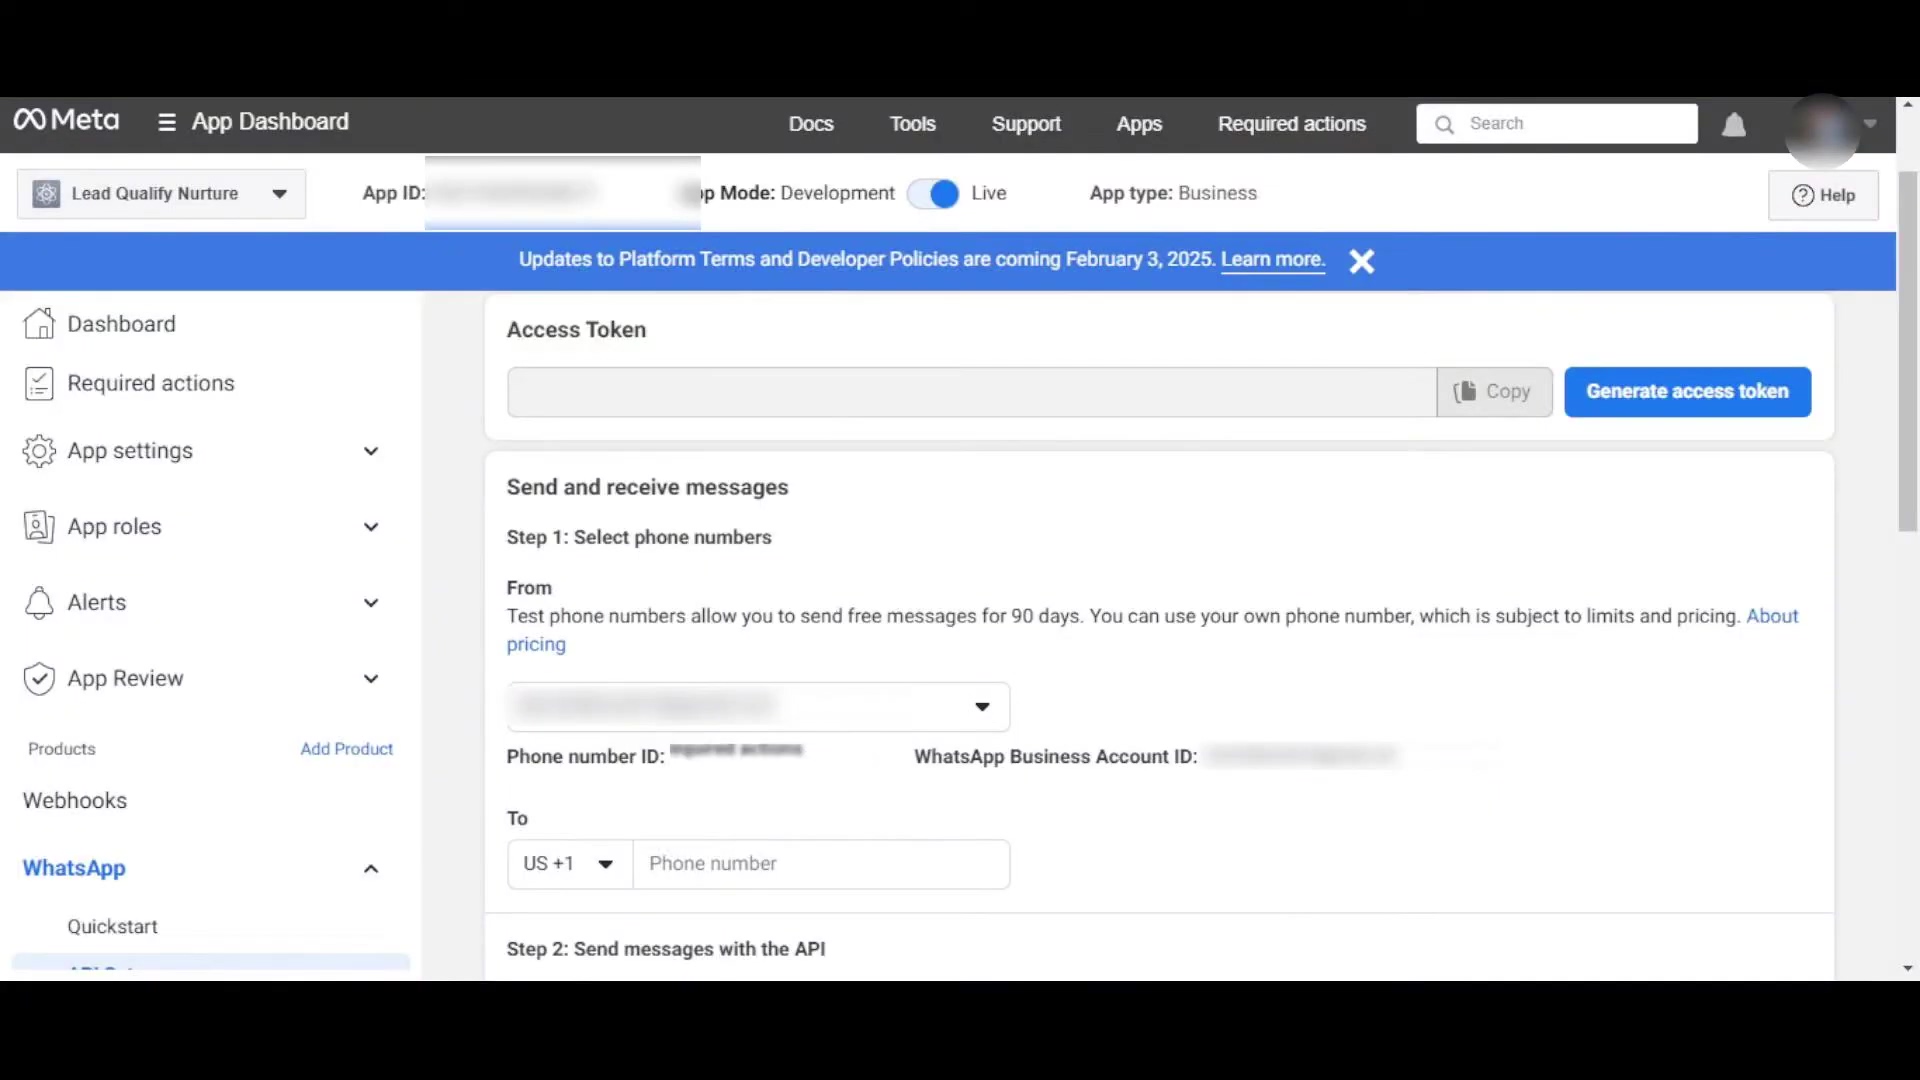Viewport: 1920px width, 1080px height.
Task: Click the To Phone number input
Action: 821,864
